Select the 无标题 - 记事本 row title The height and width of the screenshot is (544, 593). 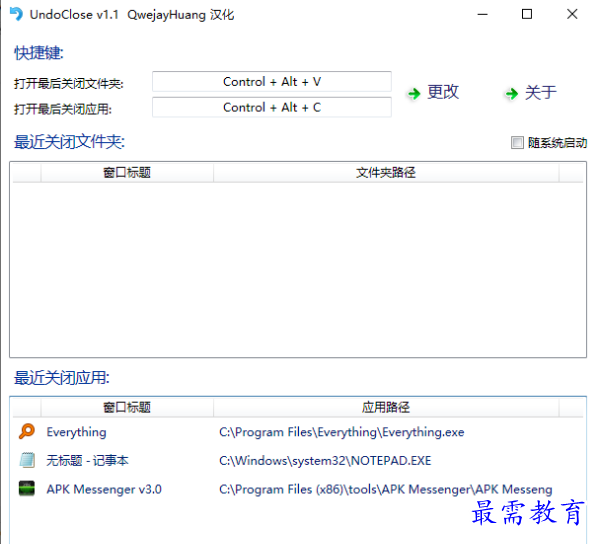[x=87, y=460]
